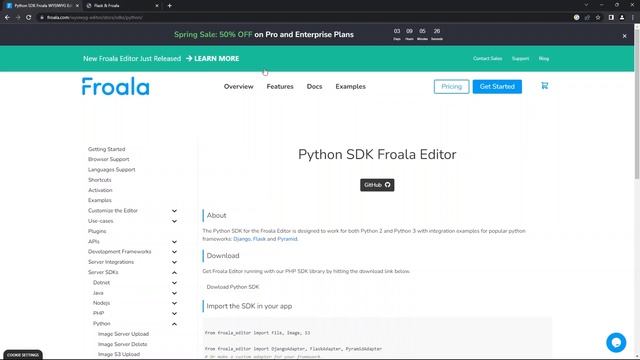Viewport: 640px width, 360px height.
Task: Open the Blog link
Action: 544,59
